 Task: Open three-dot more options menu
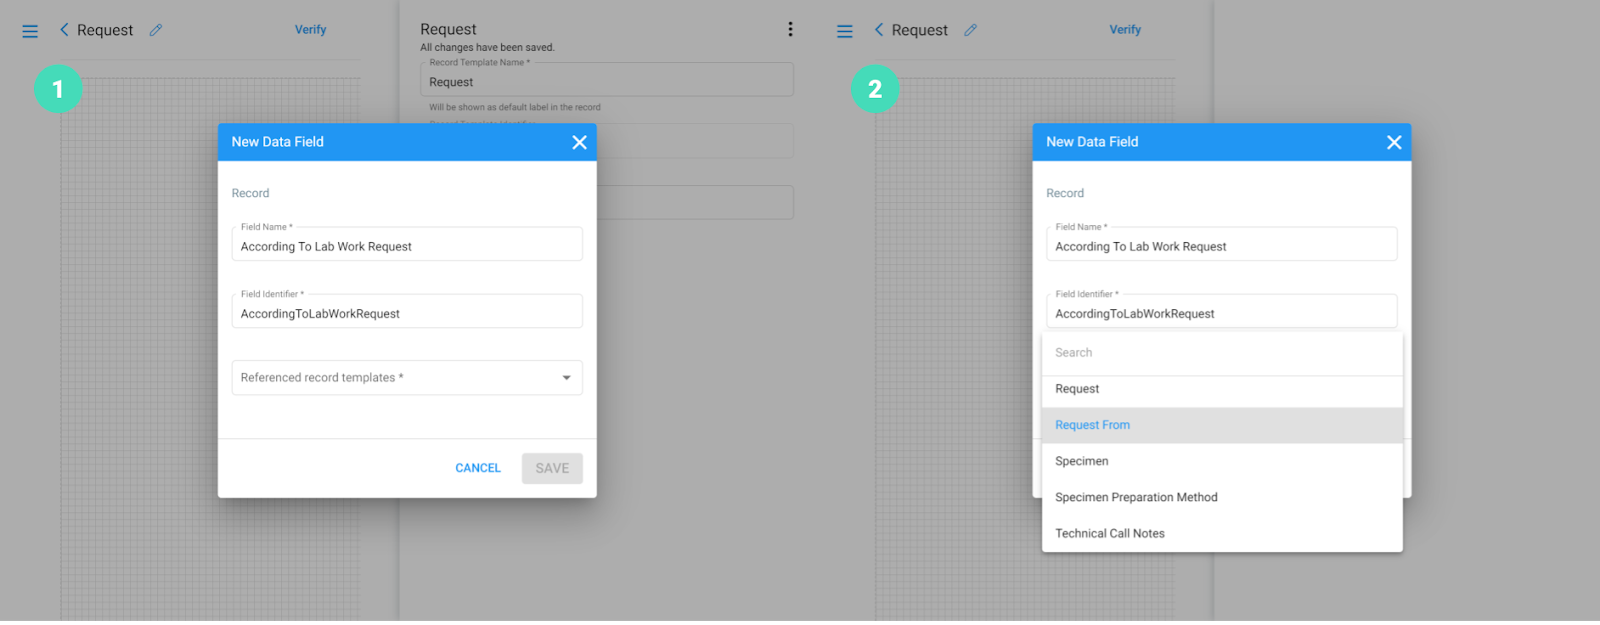[x=790, y=29]
